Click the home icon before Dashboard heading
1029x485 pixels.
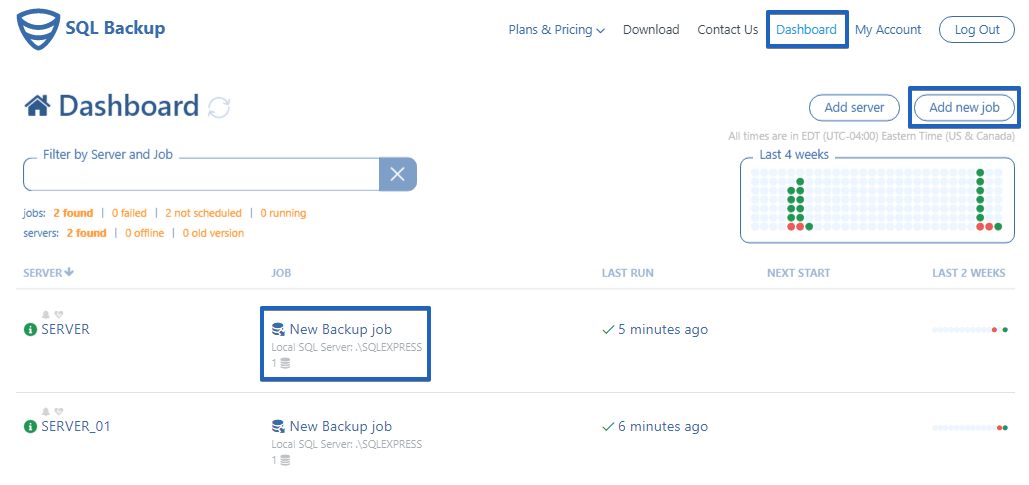pos(38,106)
